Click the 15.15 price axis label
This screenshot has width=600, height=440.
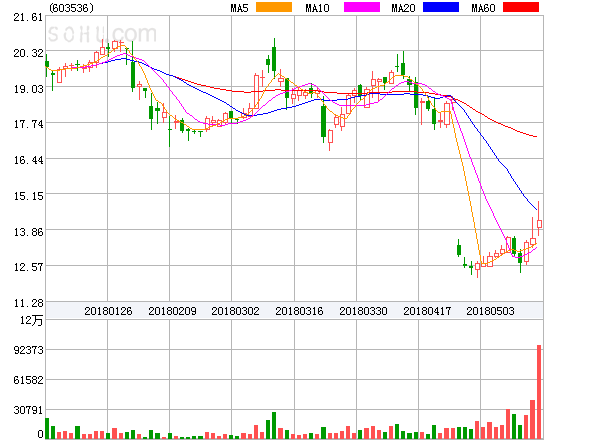28,196
